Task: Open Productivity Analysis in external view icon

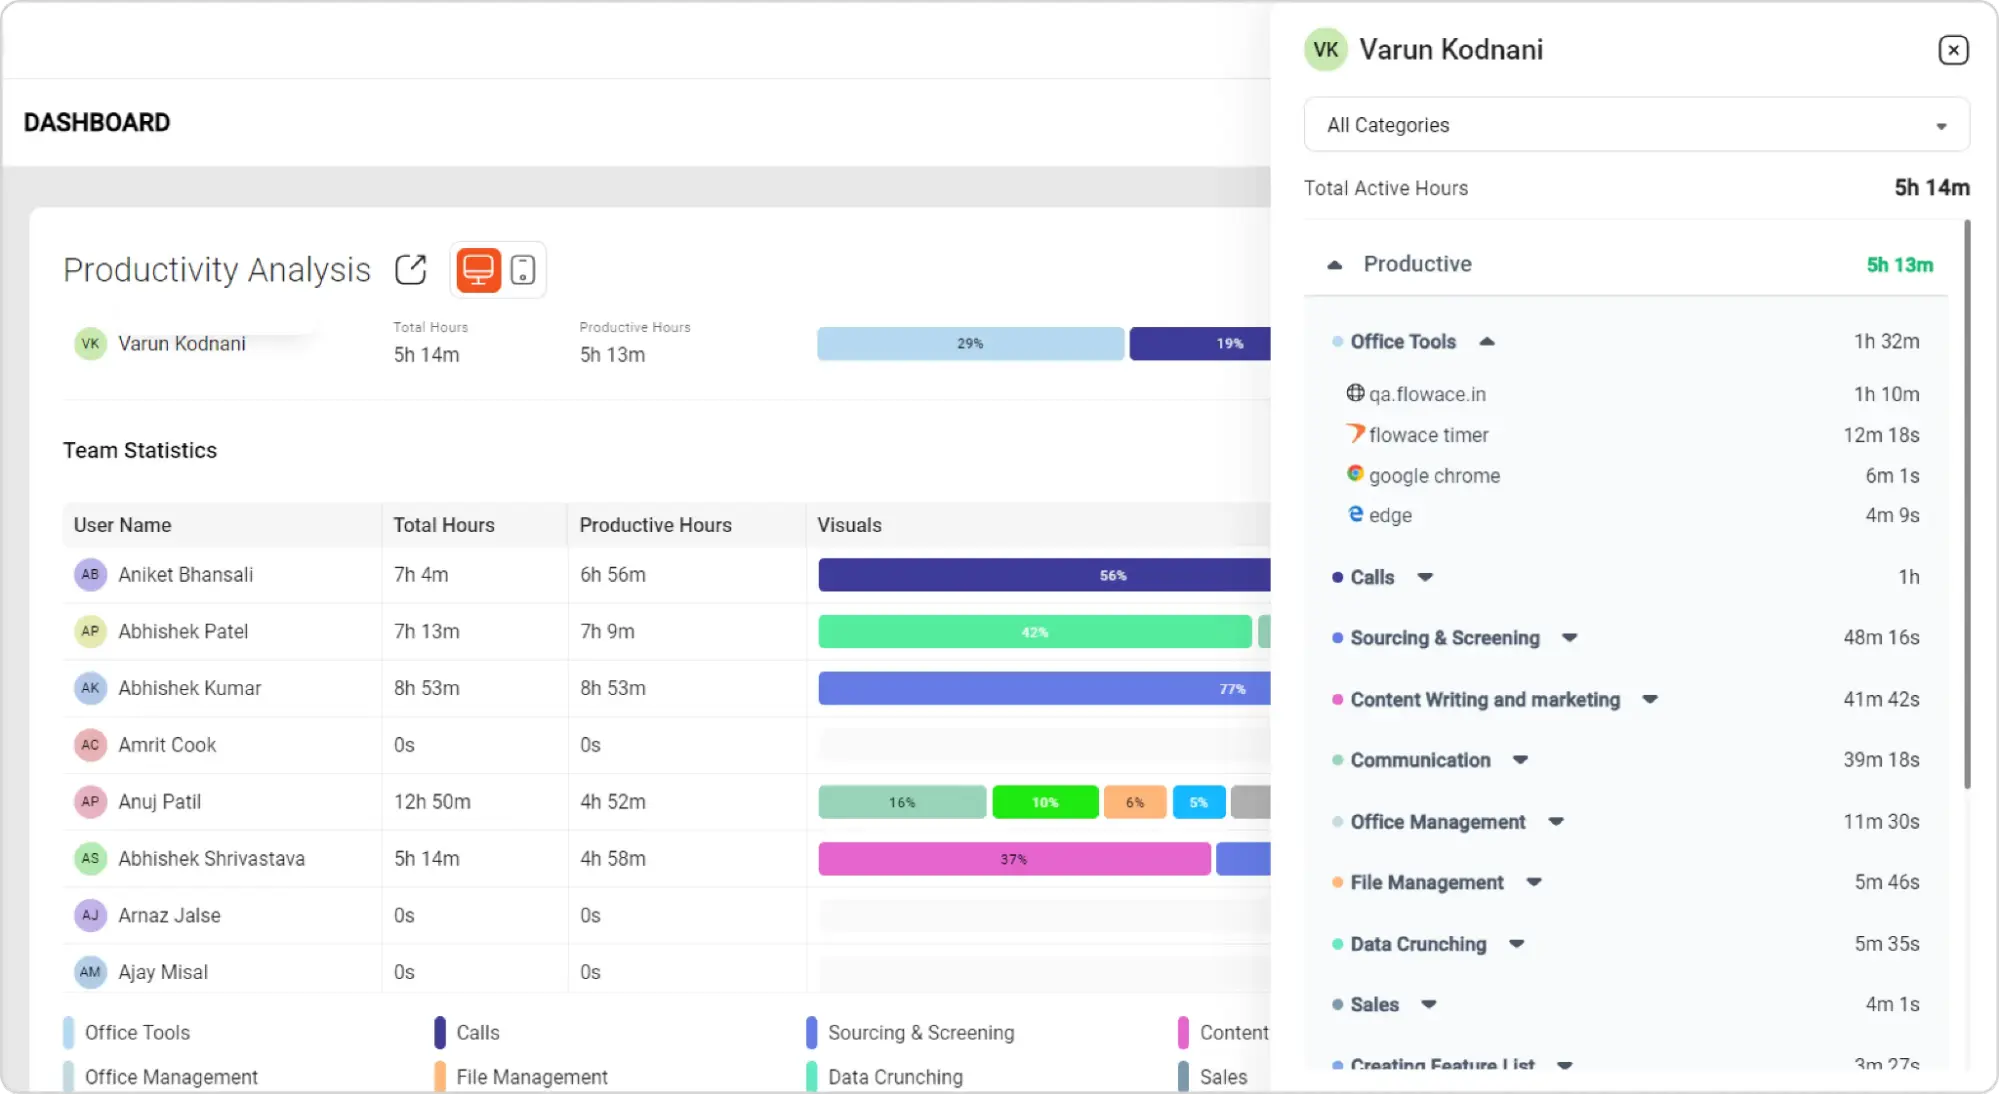Action: (x=410, y=269)
